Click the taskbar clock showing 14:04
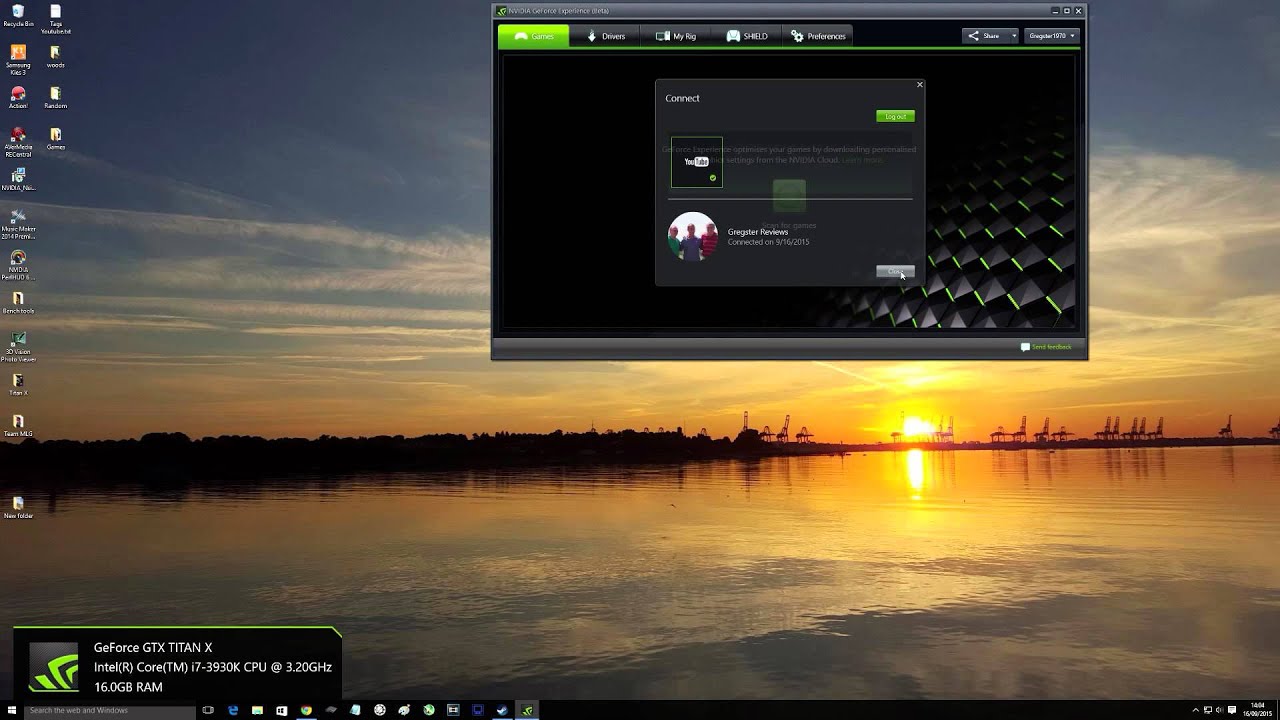 tap(1257, 710)
